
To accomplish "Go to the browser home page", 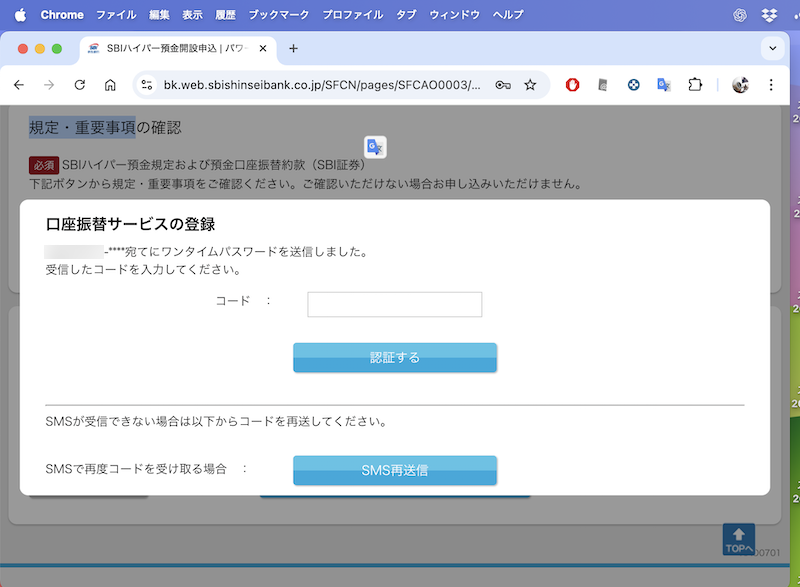I will [x=110, y=85].
